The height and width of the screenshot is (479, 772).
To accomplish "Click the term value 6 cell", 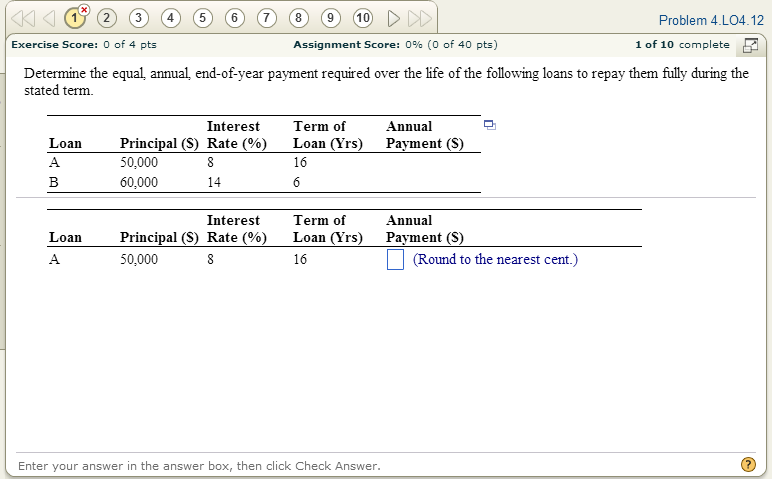I will click(x=296, y=183).
